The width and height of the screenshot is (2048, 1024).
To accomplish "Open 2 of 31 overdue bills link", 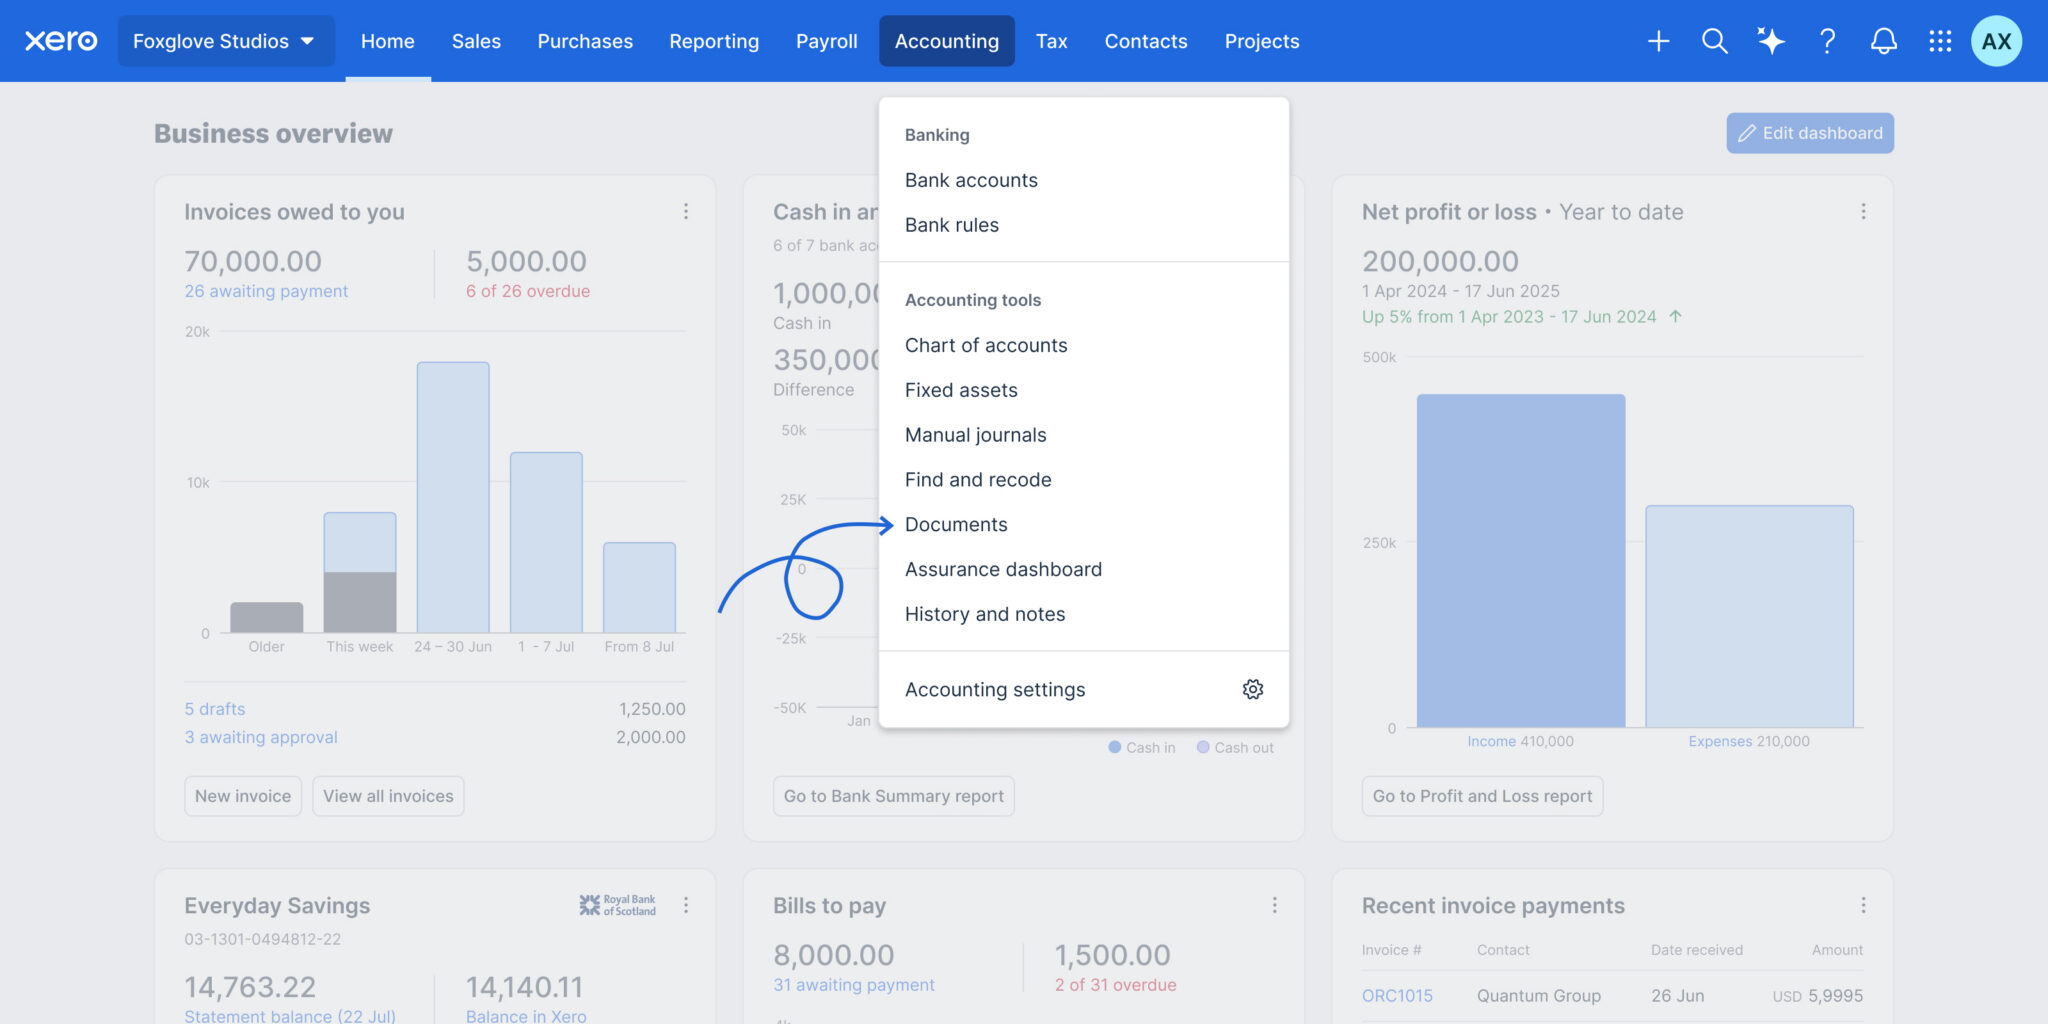I will [1115, 985].
